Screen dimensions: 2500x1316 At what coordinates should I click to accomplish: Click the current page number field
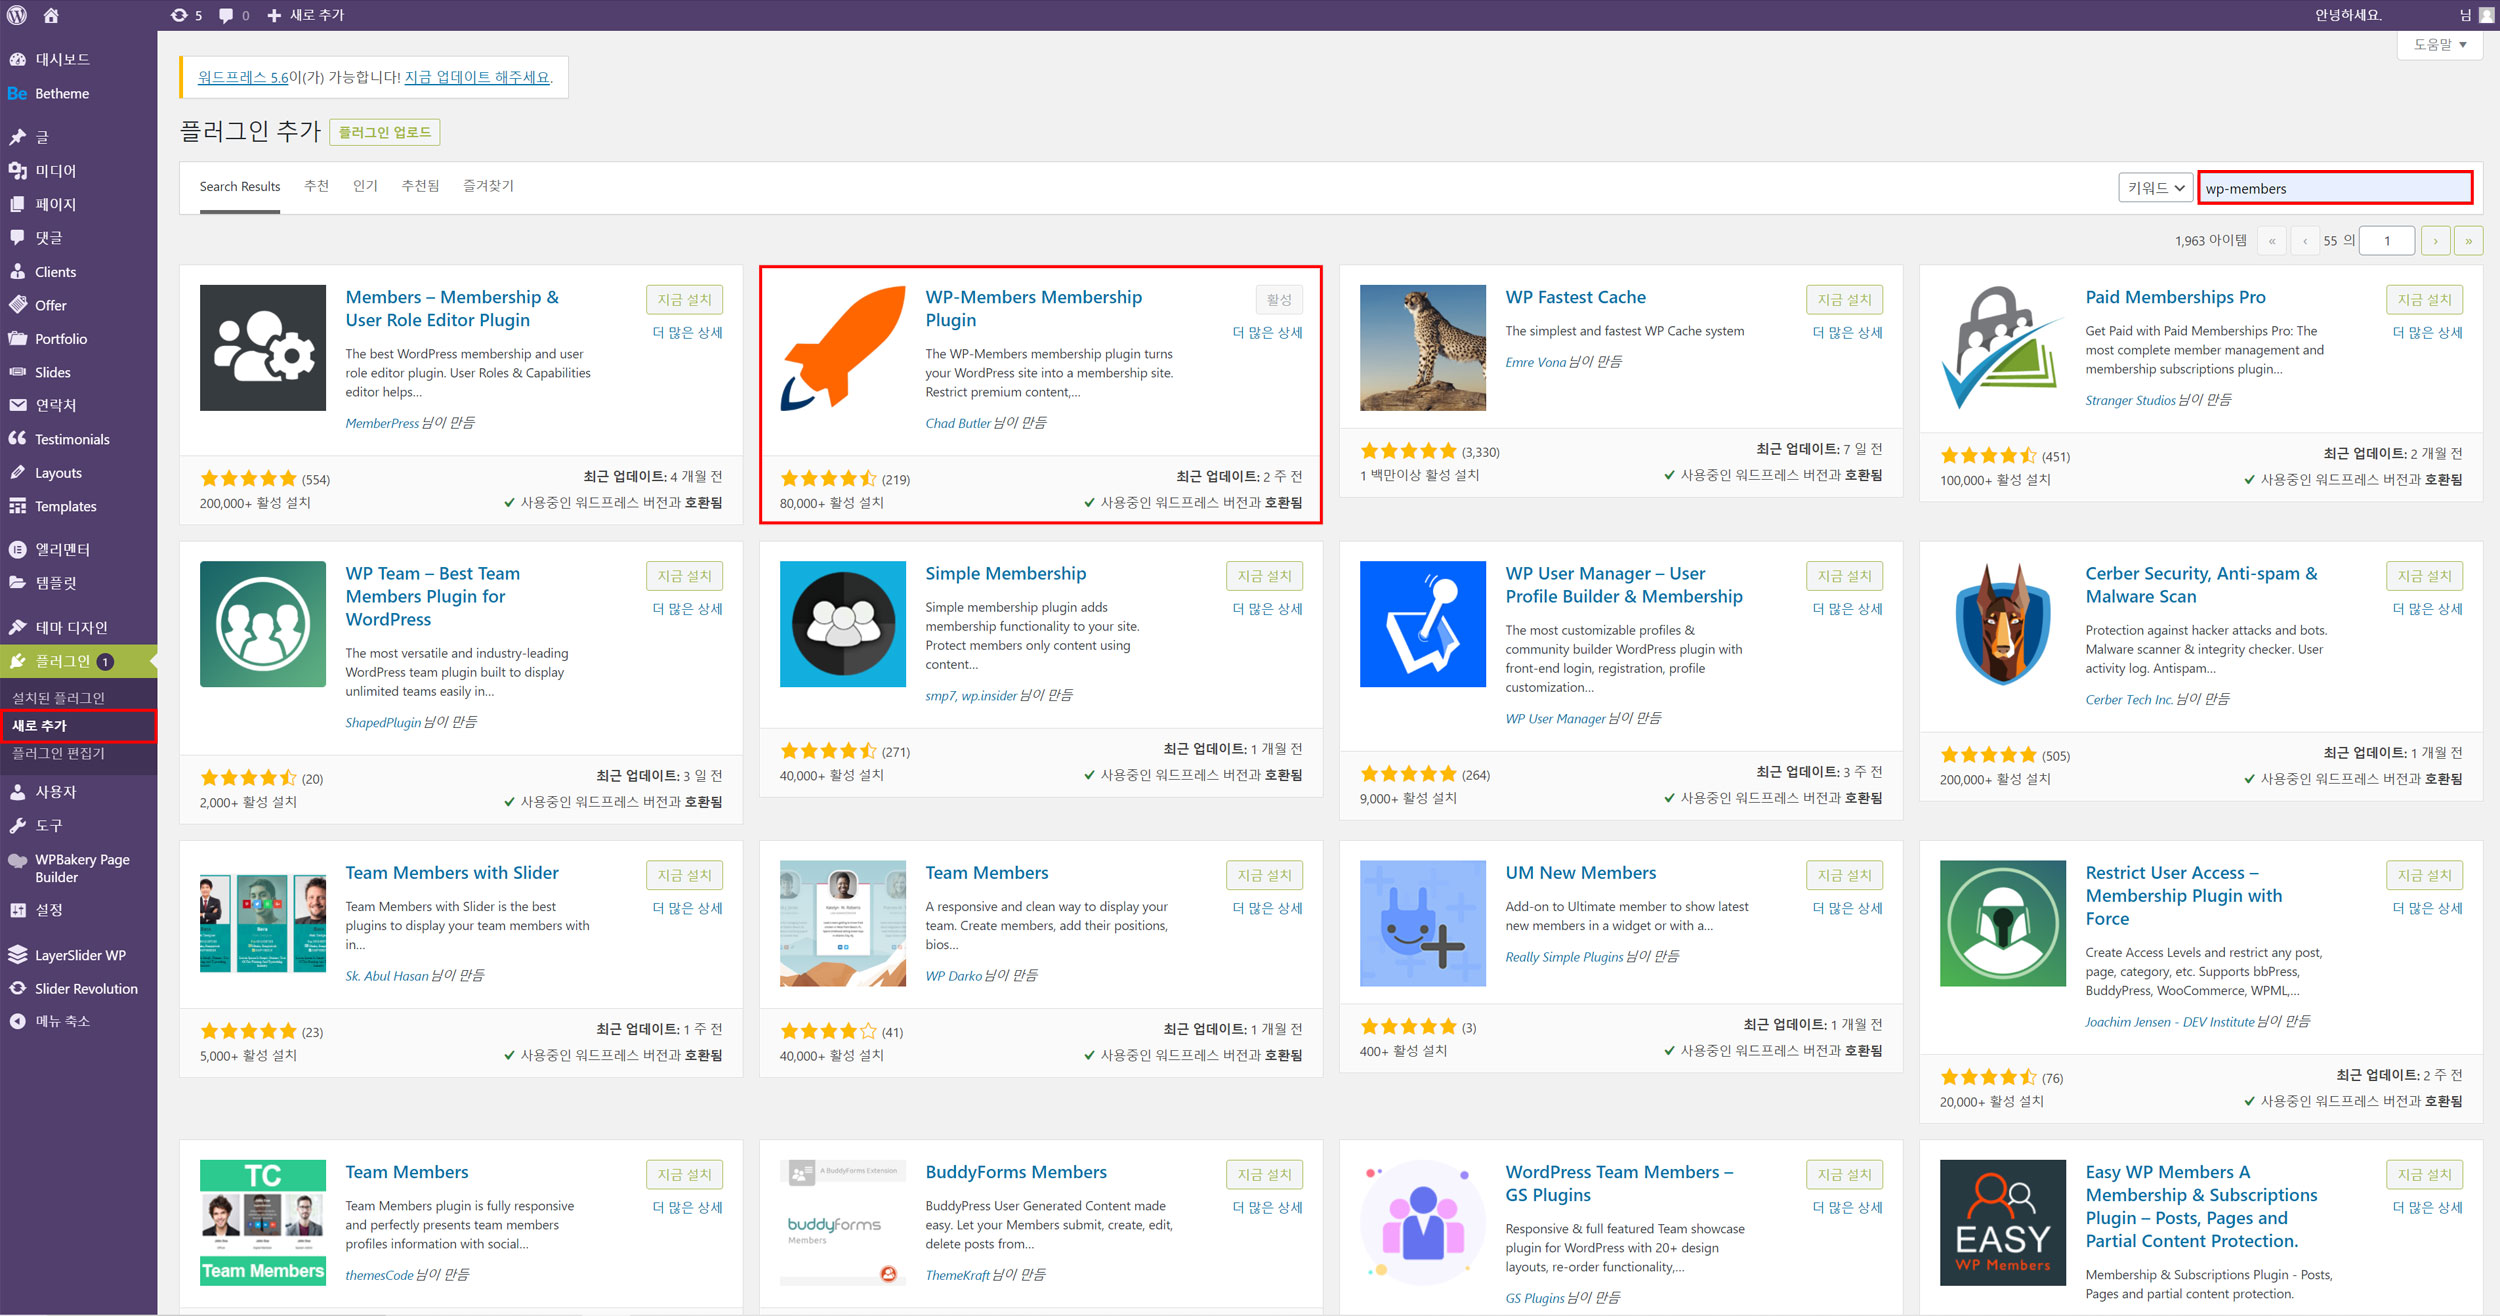coord(2387,241)
